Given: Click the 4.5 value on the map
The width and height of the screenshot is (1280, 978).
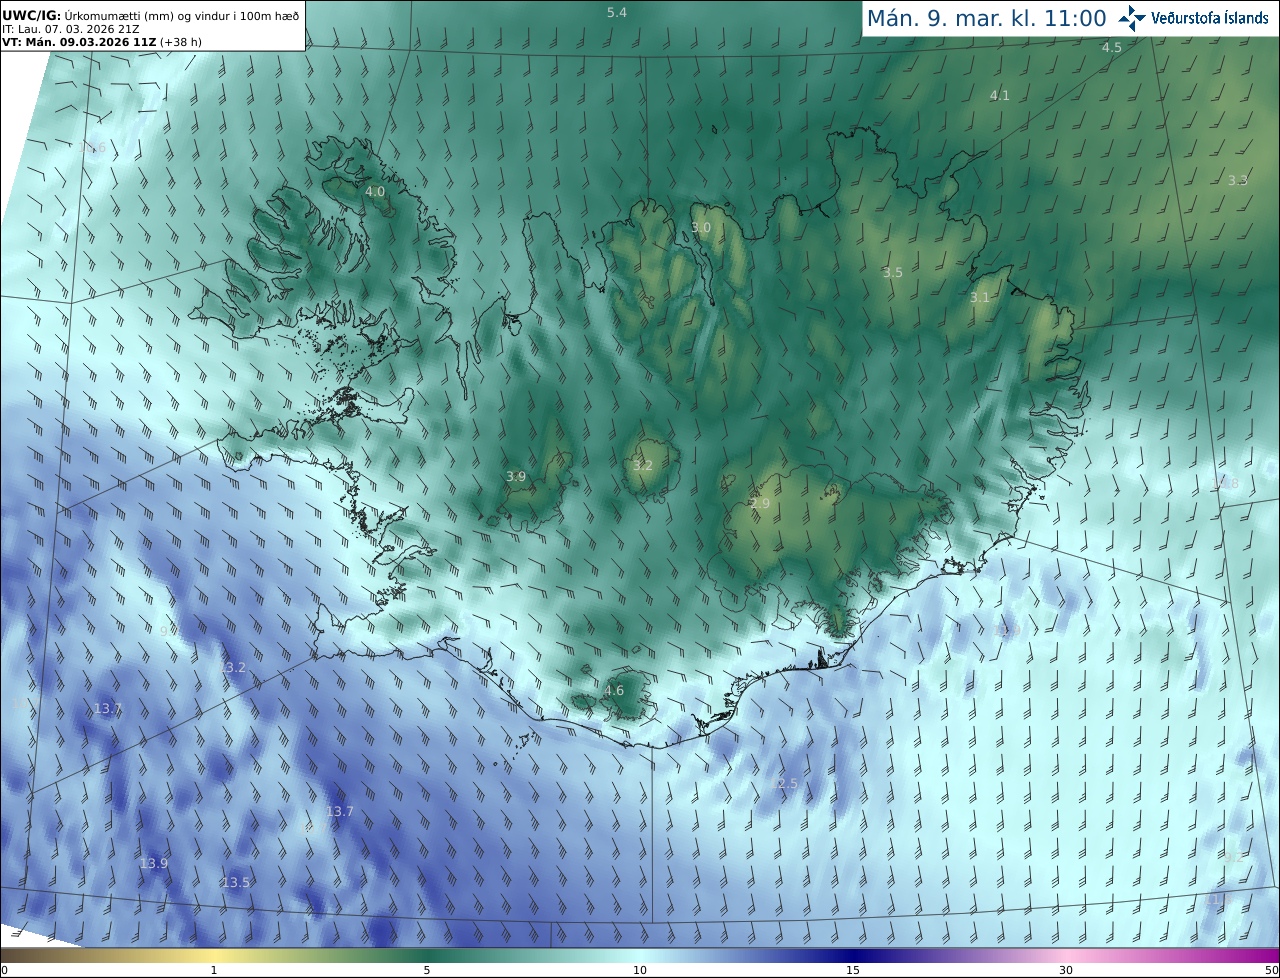Looking at the screenshot, I should [1112, 47].
